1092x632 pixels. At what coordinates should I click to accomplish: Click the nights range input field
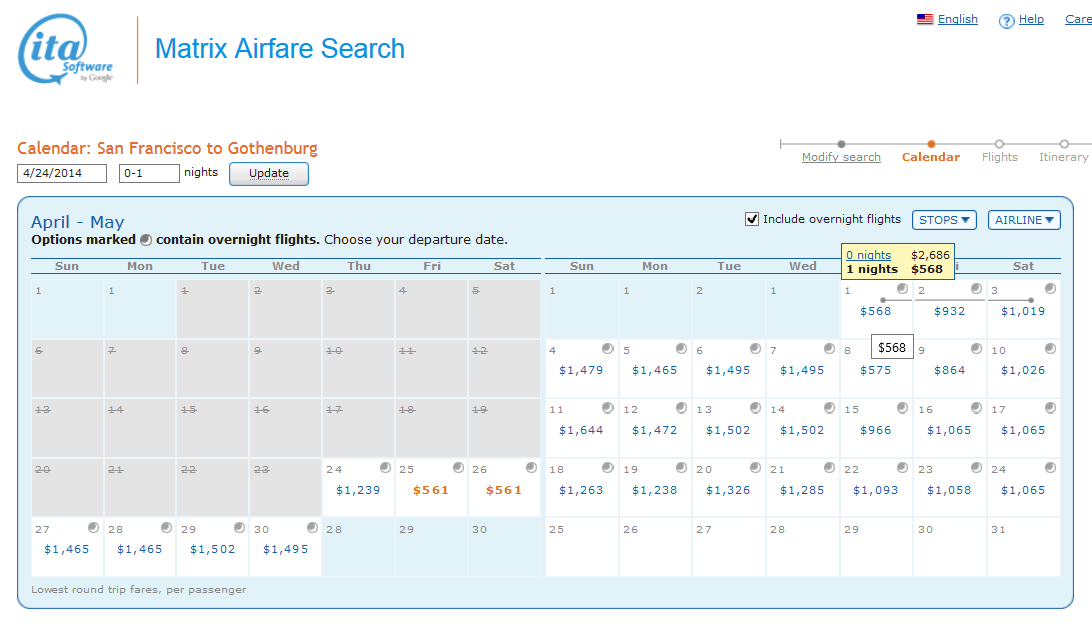click(149, 173)
